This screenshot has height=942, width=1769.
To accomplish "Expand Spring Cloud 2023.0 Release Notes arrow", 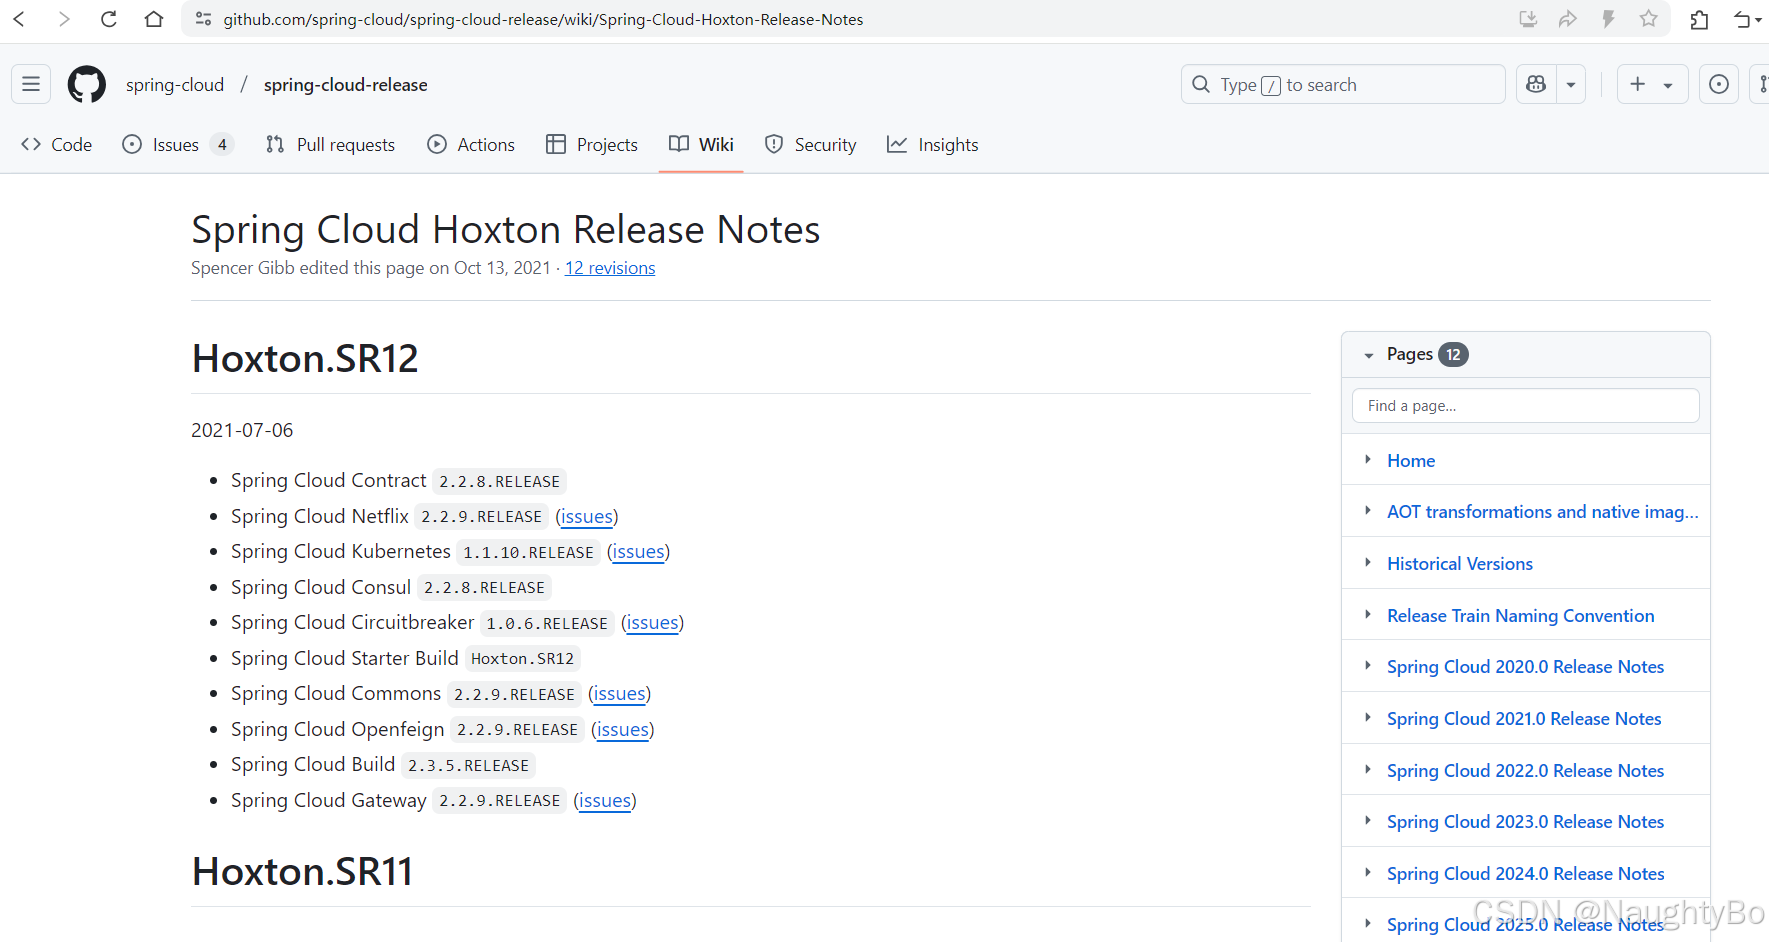I will coord(1368,821).
